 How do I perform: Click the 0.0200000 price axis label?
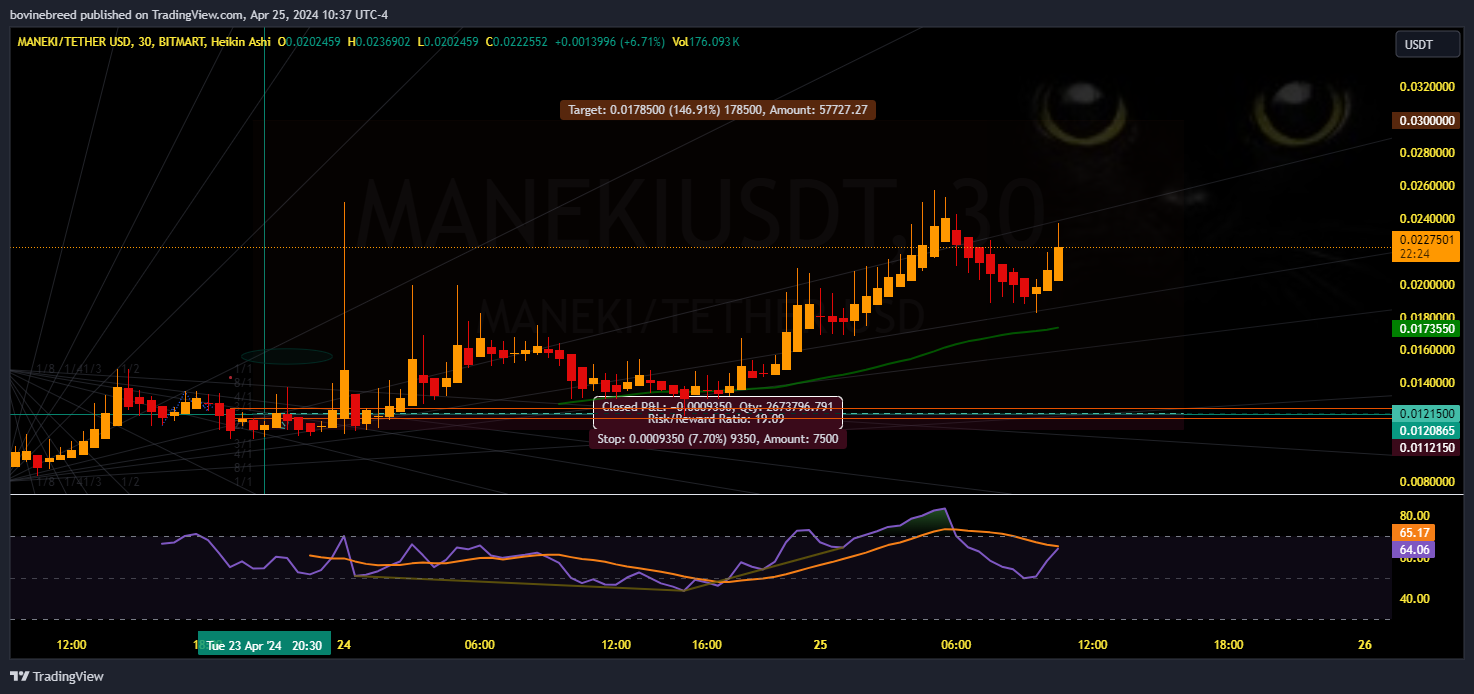click(x=1426, y=285)
